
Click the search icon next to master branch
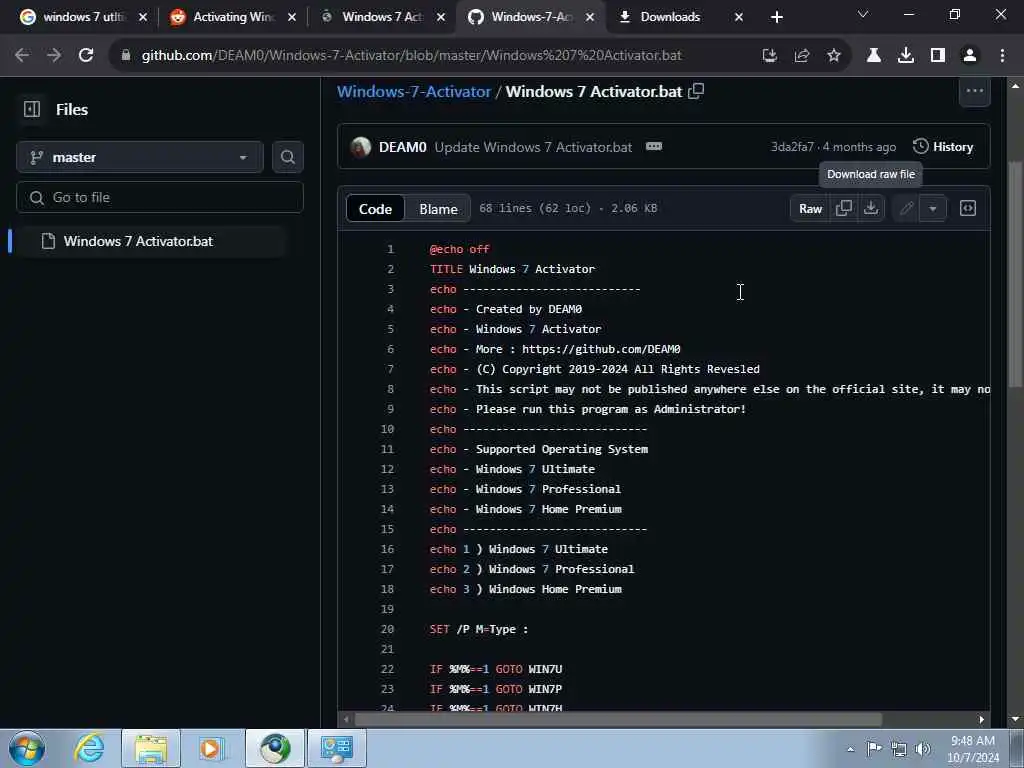287,157
